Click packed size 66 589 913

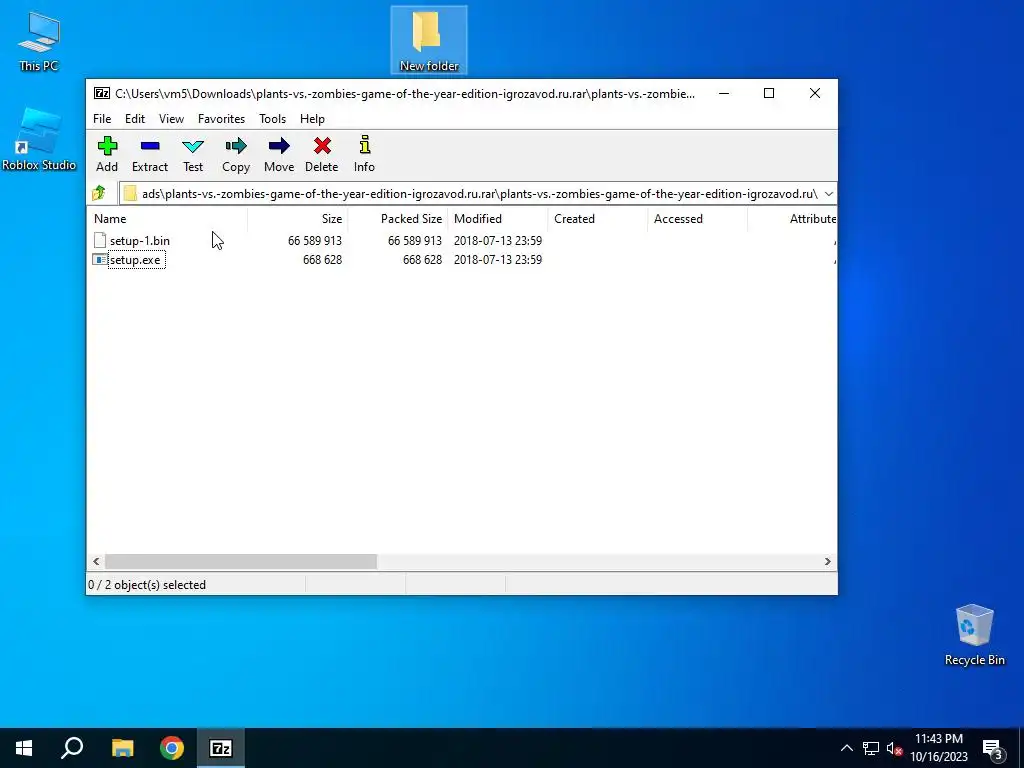coord(415,241)
